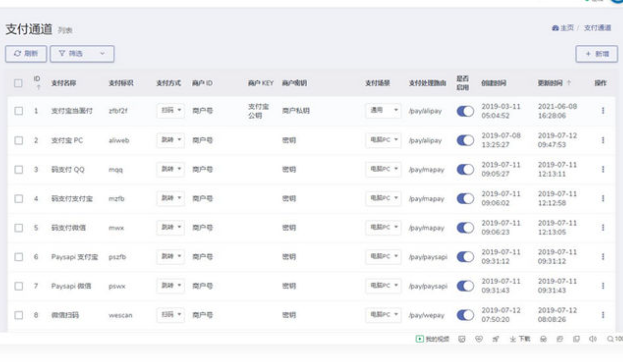Image resolution: width=623 pixels, height=362 pixels.
Task: Click the green video icon in bottom bar
Action: click(x=420, y=339)
